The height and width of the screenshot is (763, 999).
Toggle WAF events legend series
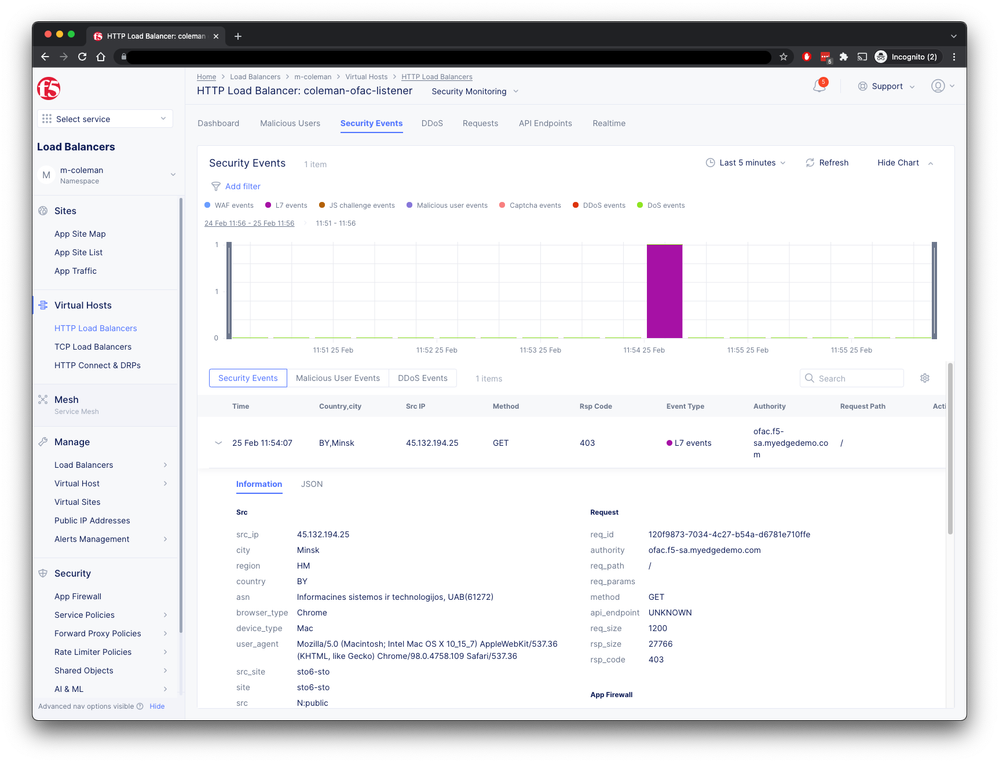(229, 205)
